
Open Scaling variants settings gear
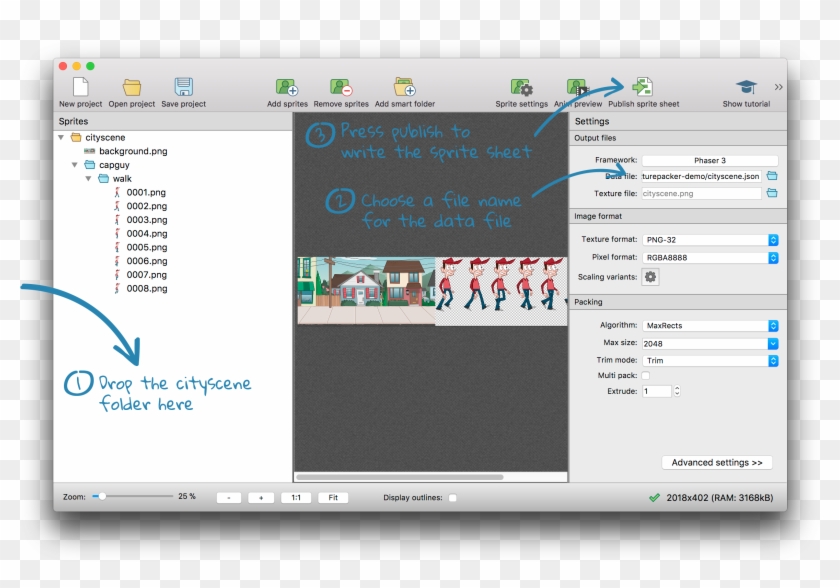[x=649, y=277]
